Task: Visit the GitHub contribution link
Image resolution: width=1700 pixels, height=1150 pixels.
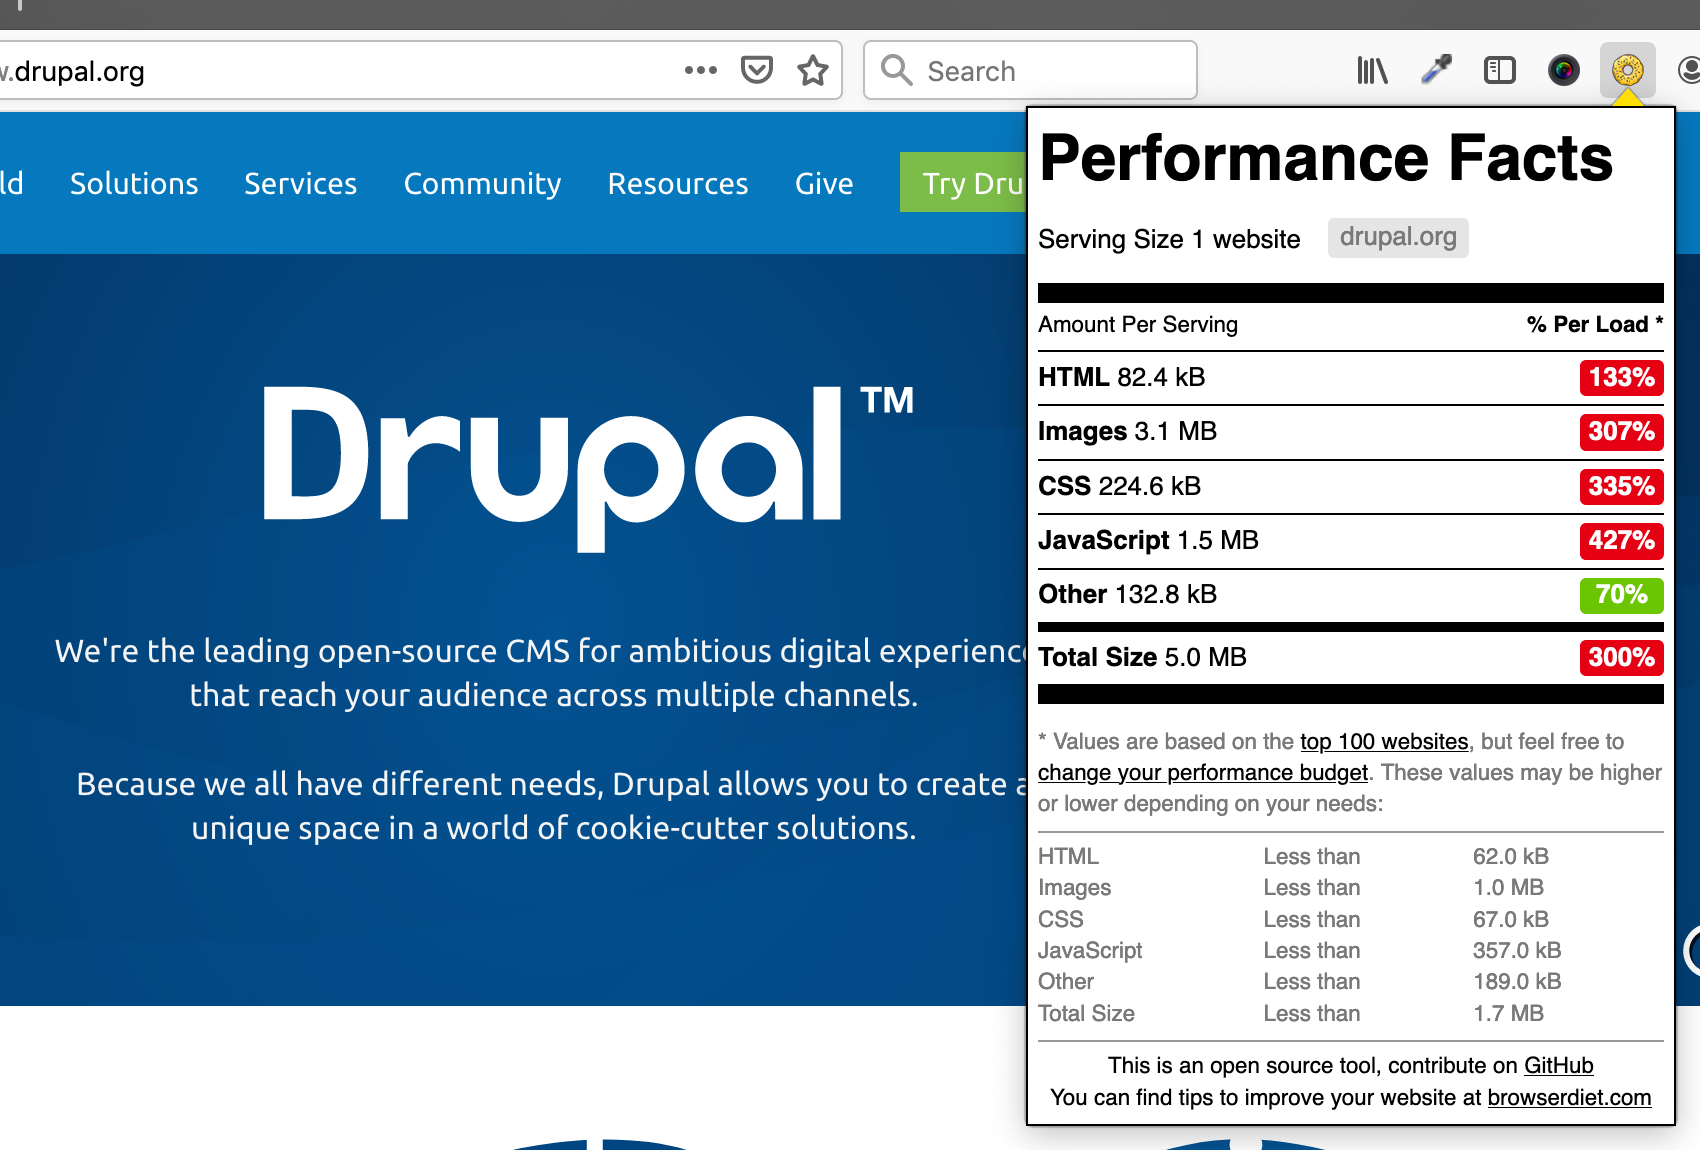Action: click(x=1558, y=1066)
